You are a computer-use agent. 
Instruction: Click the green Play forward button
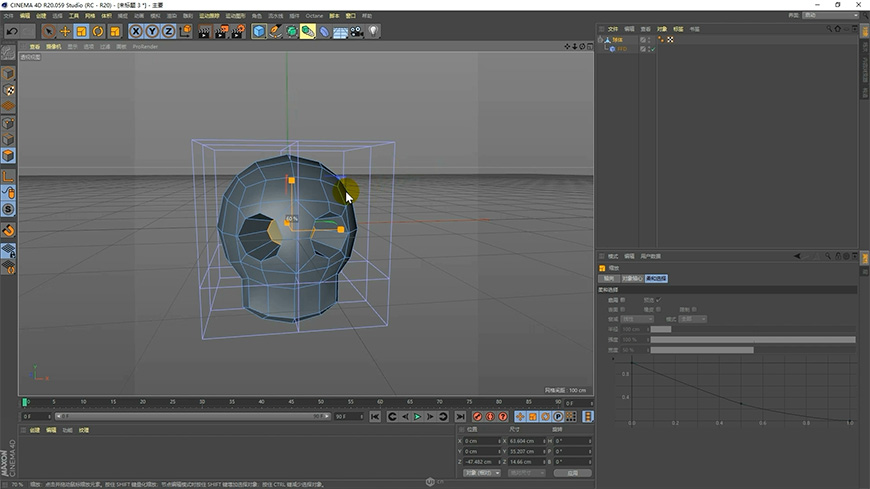[417, 416]
